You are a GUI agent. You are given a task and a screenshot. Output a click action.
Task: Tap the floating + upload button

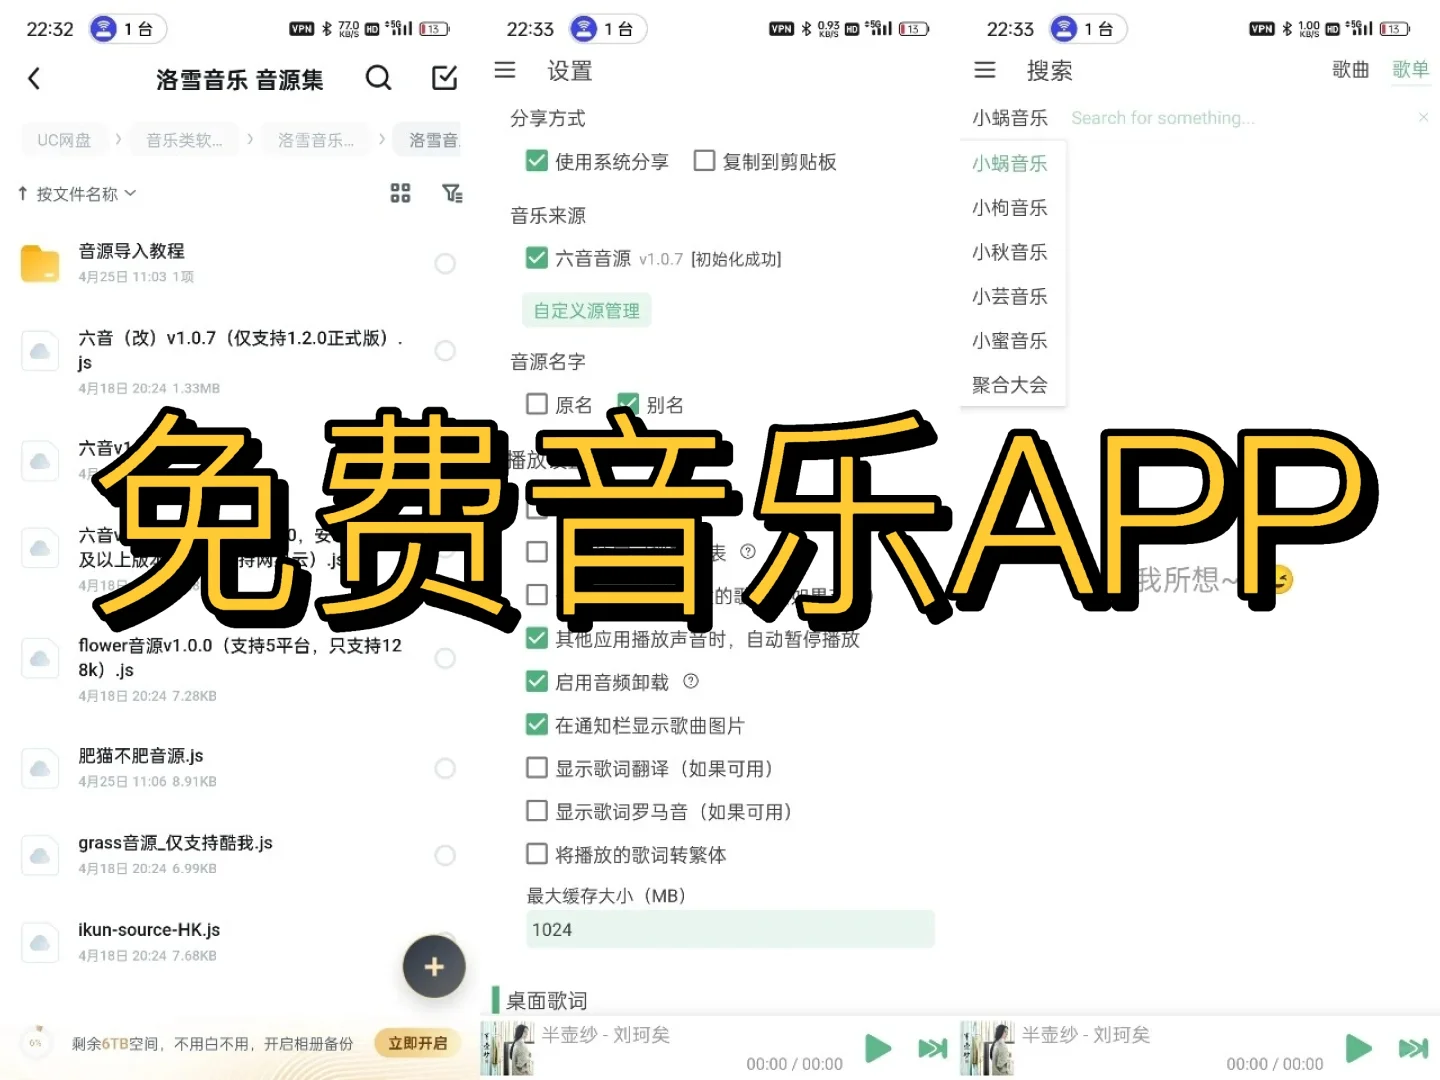pos(433,966)
